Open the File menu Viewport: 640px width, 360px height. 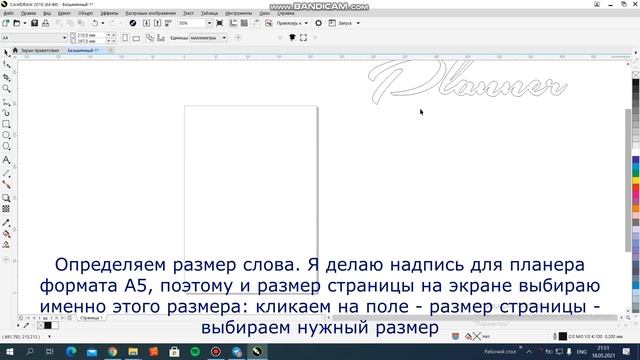tap(9, 13)
